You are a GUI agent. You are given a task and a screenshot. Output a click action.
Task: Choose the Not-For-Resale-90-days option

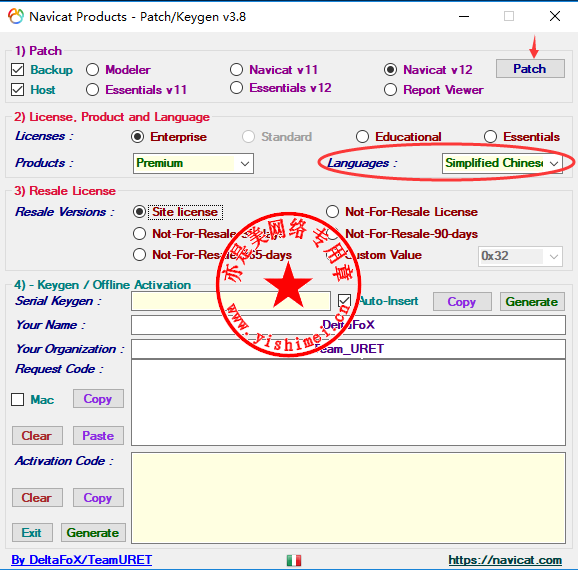[332, 234]
